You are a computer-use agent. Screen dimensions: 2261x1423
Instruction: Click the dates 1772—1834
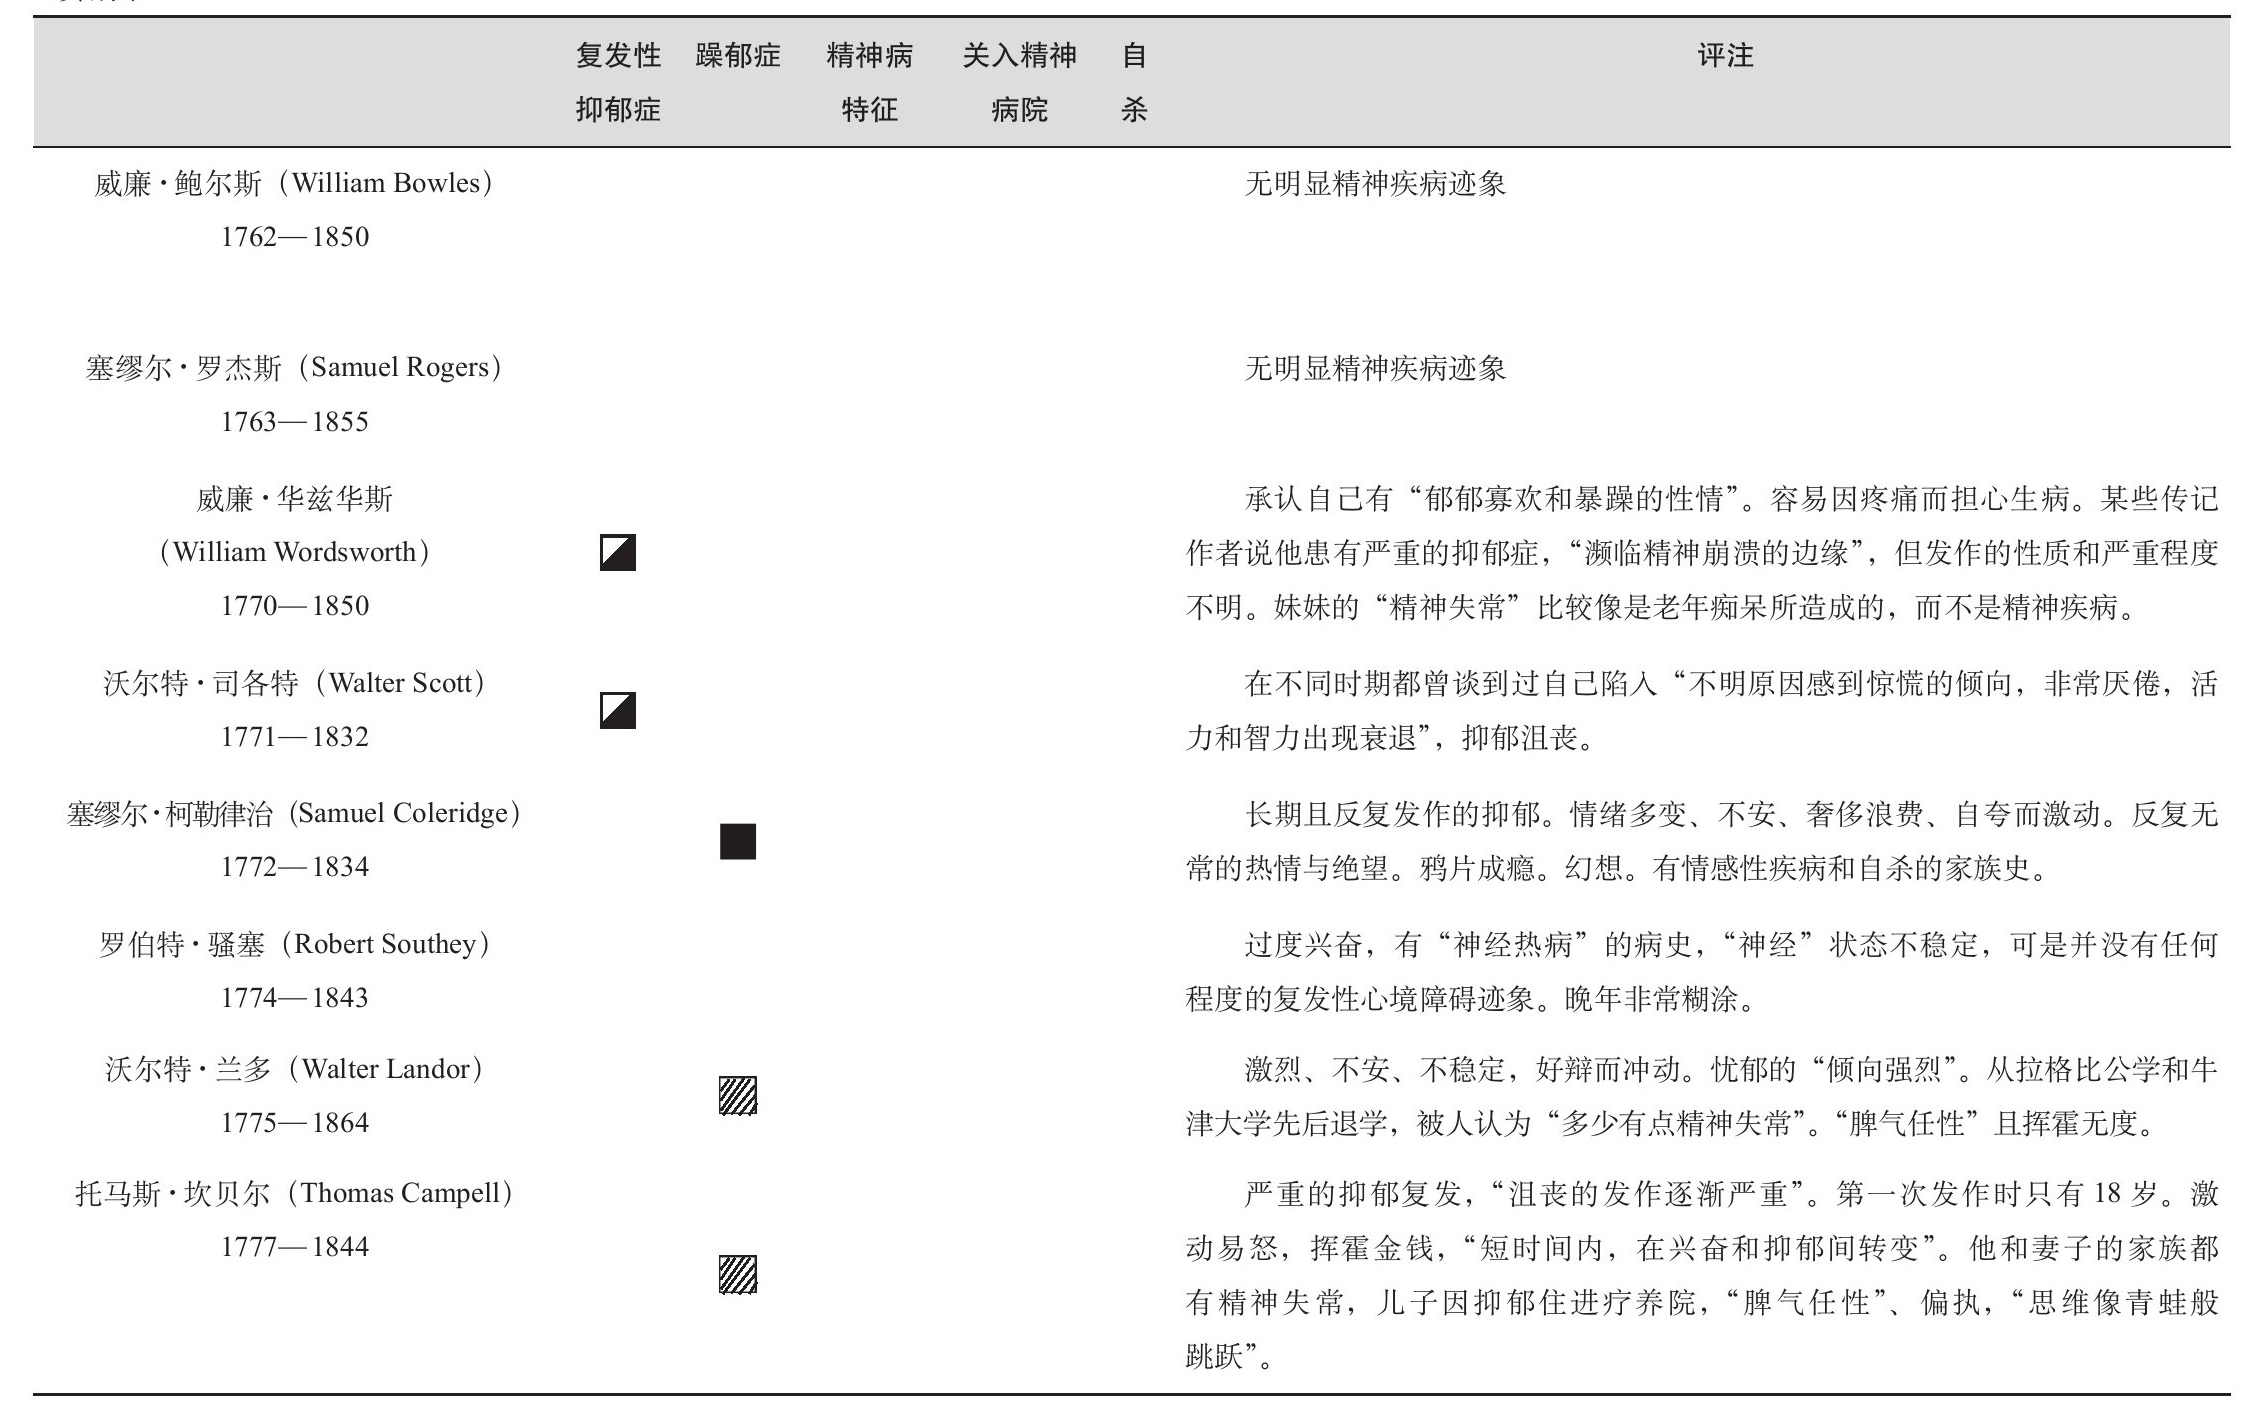295,867
